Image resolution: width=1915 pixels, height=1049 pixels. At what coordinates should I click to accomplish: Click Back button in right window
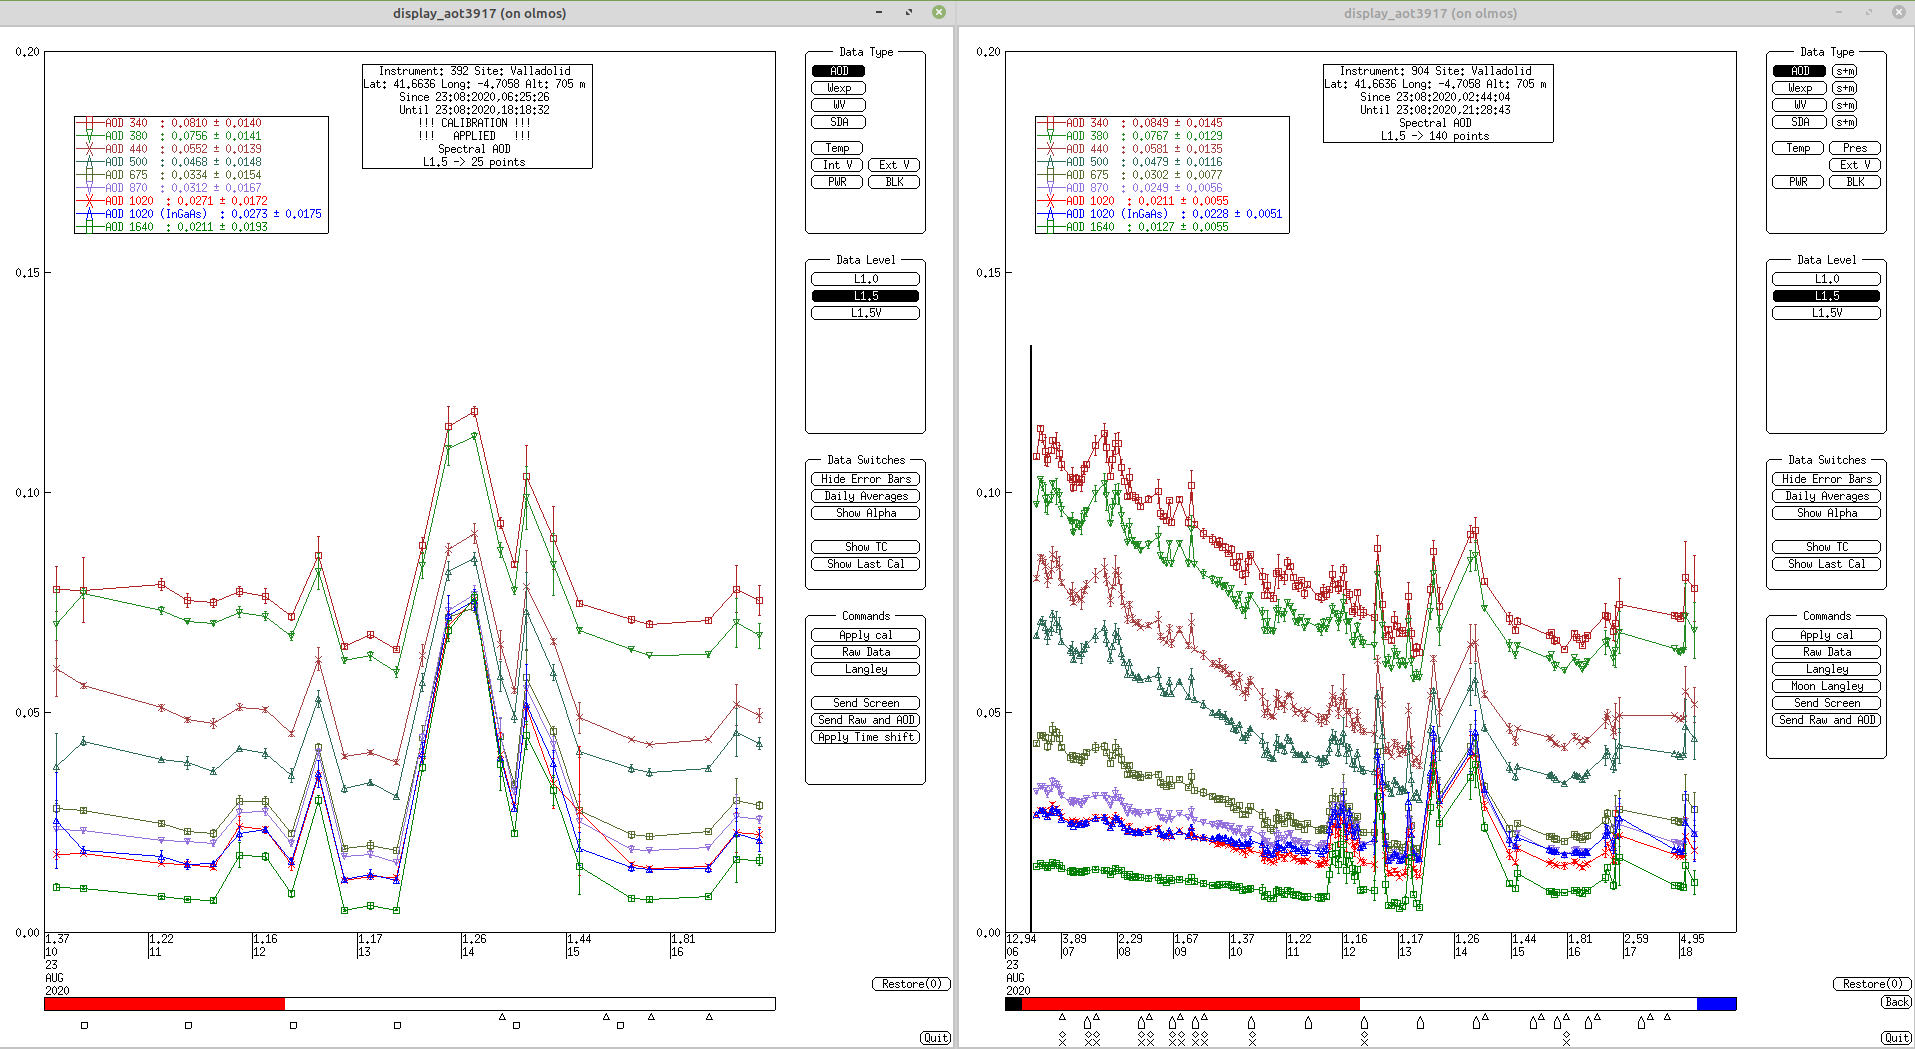(1896, 1002)
